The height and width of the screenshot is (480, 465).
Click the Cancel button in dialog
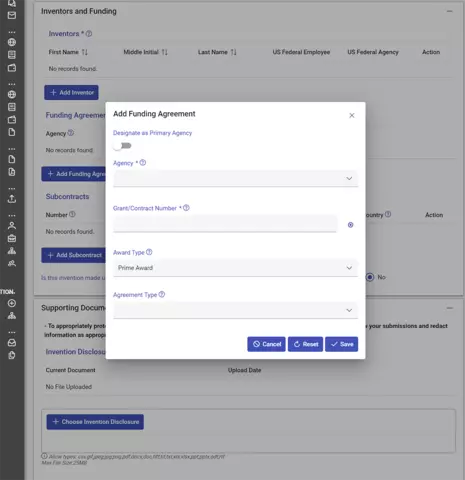(266, 344)
